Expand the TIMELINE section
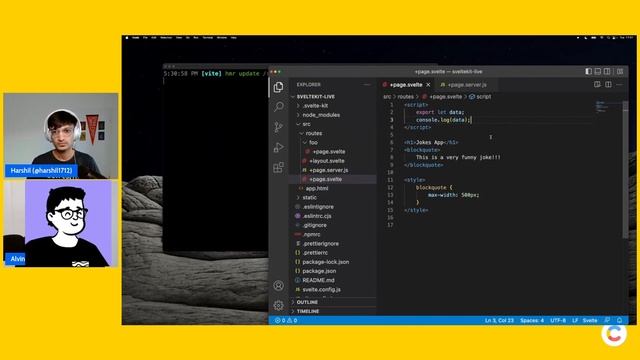 coord(308,311)
